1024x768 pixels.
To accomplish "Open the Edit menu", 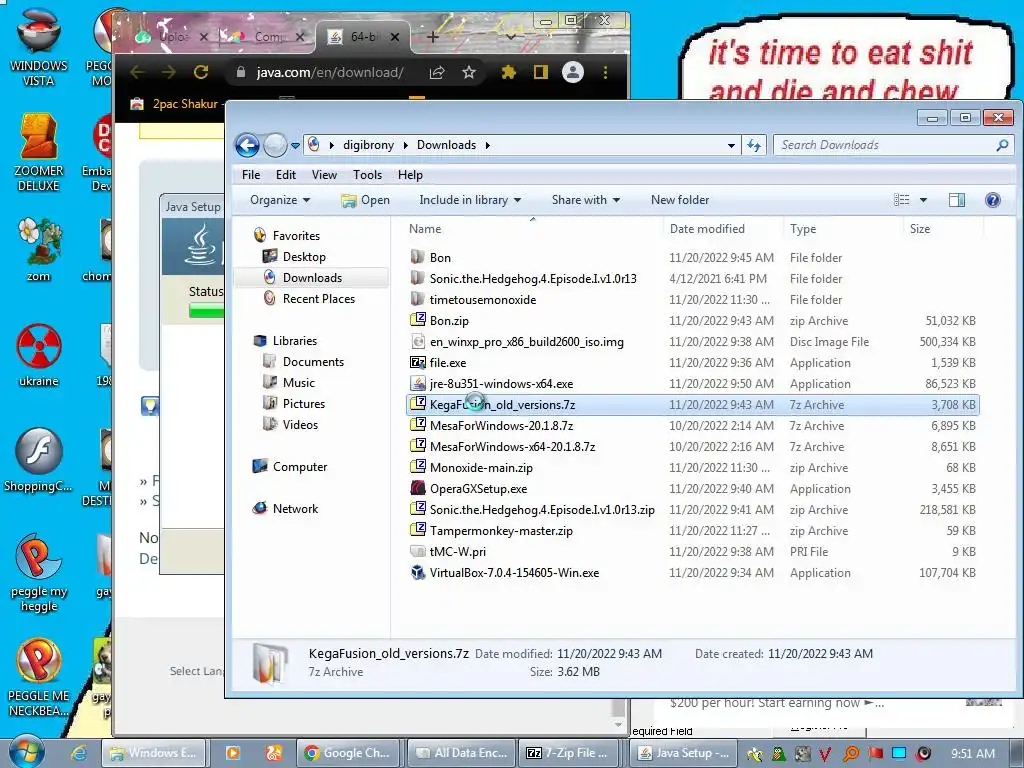I will [285, 175].
